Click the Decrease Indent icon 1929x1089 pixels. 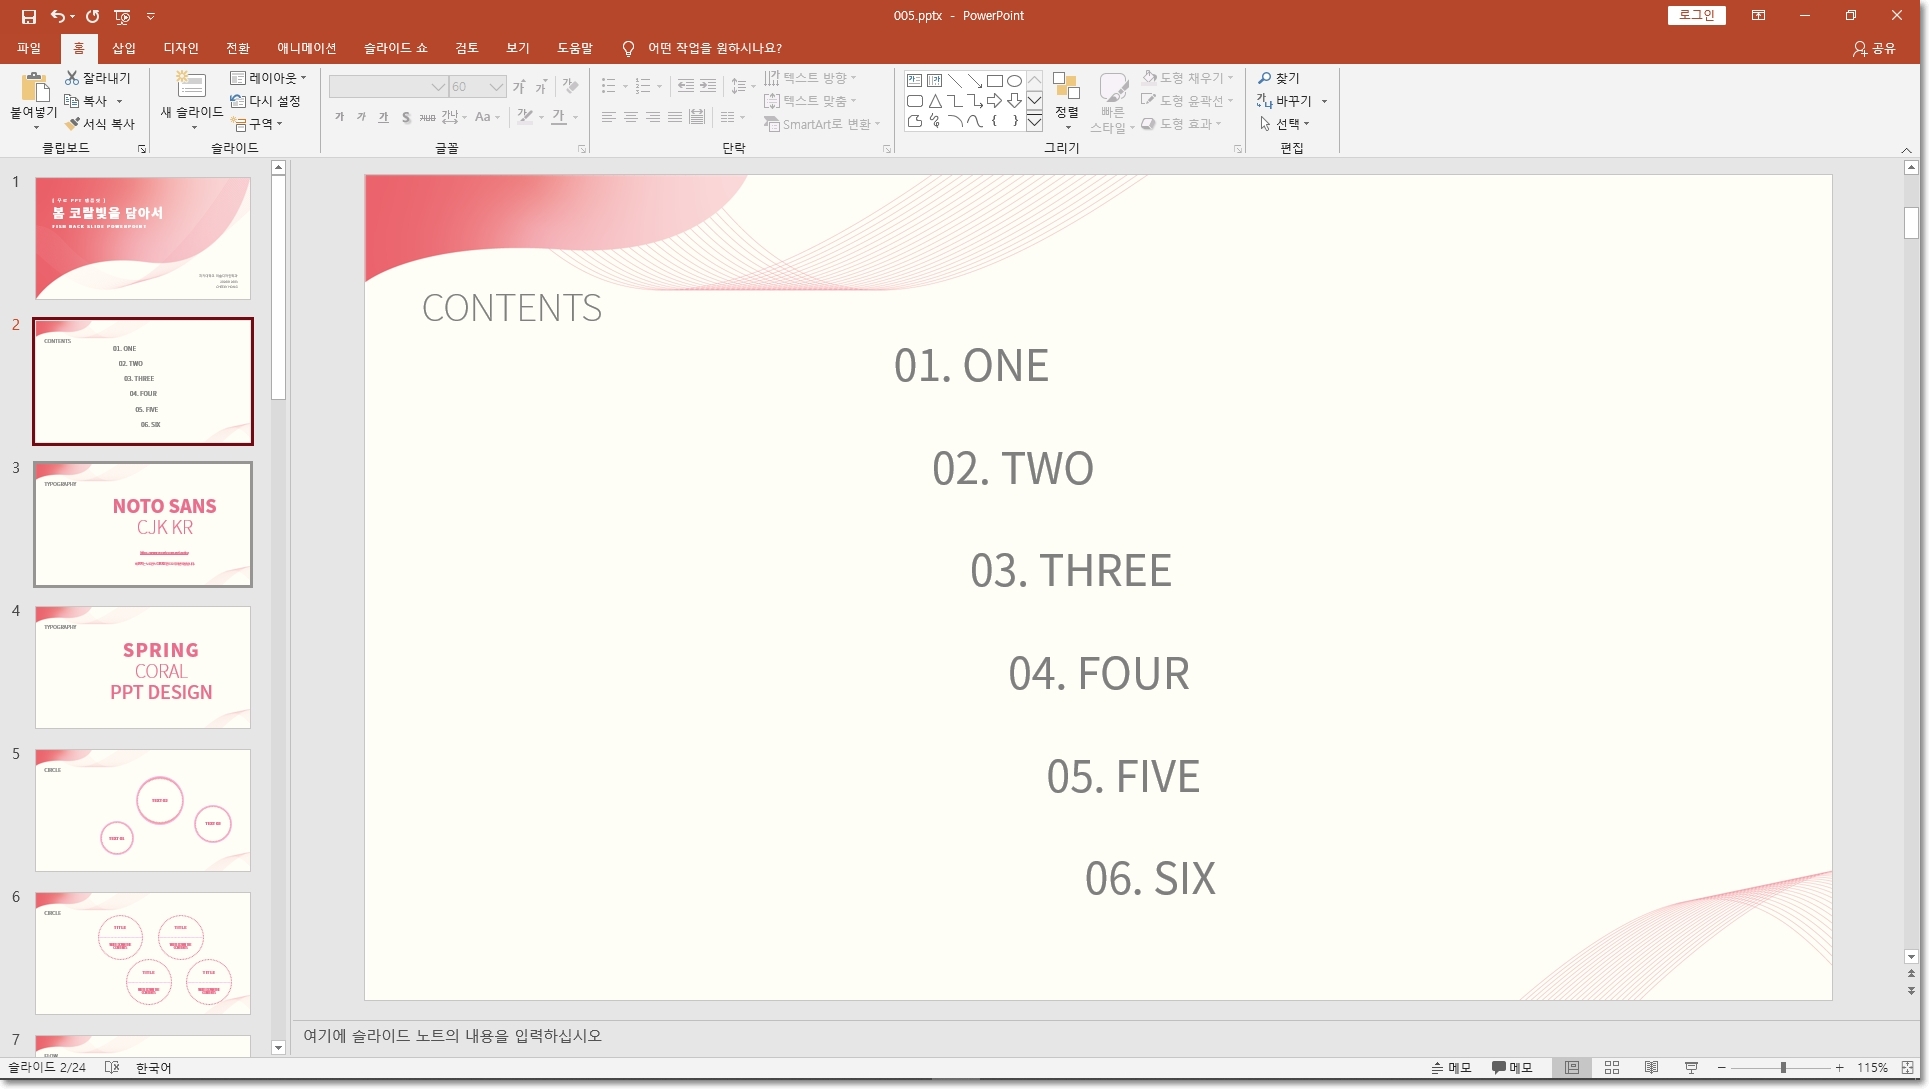pos(686,86)
